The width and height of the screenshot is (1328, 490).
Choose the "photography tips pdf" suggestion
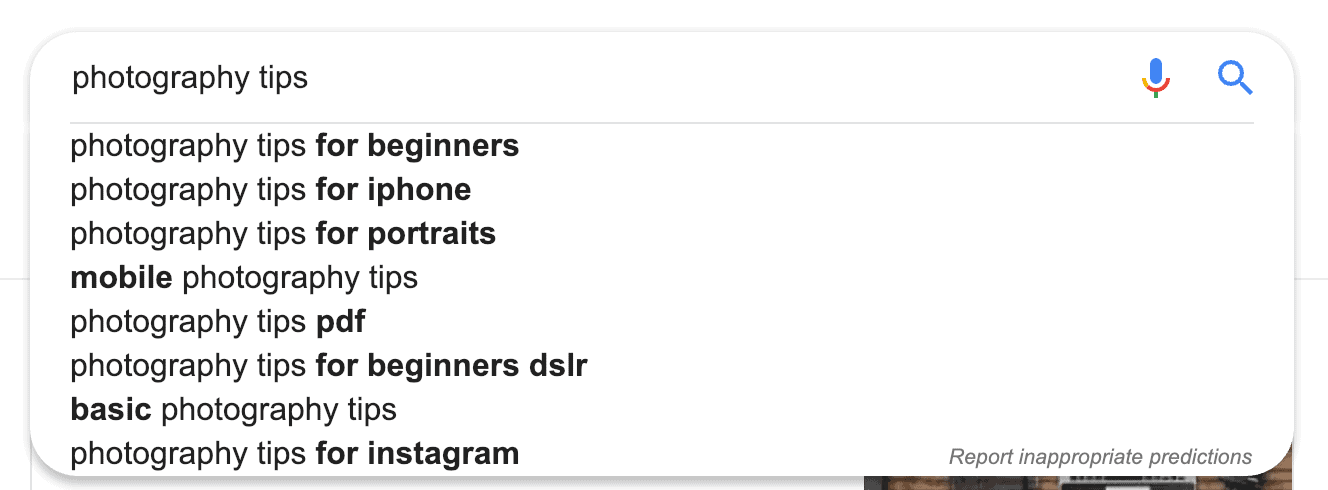218,322
